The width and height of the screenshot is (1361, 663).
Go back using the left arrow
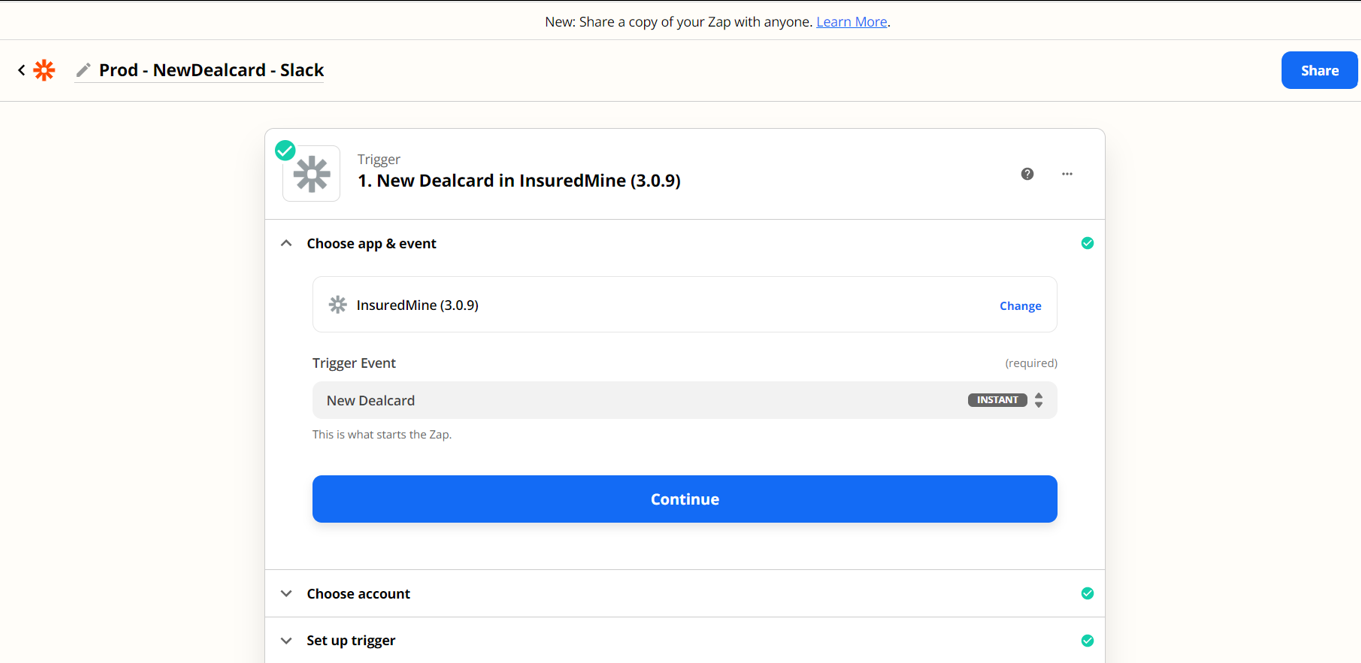click(21, 70)
